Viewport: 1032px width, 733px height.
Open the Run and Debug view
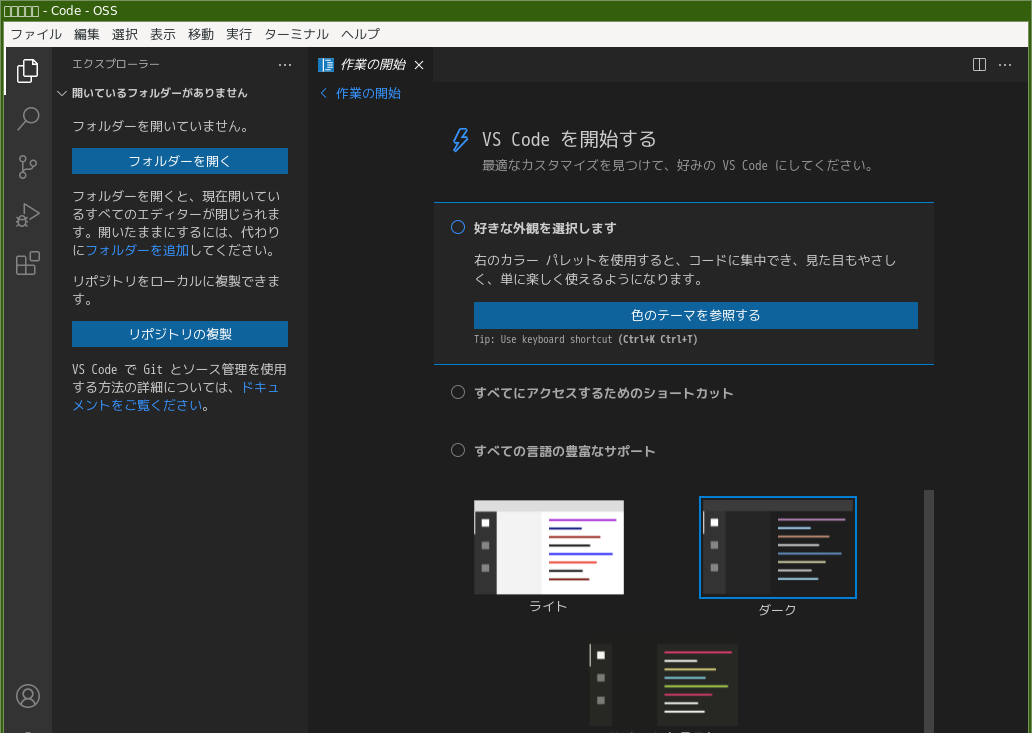click(x=28, y=215)
